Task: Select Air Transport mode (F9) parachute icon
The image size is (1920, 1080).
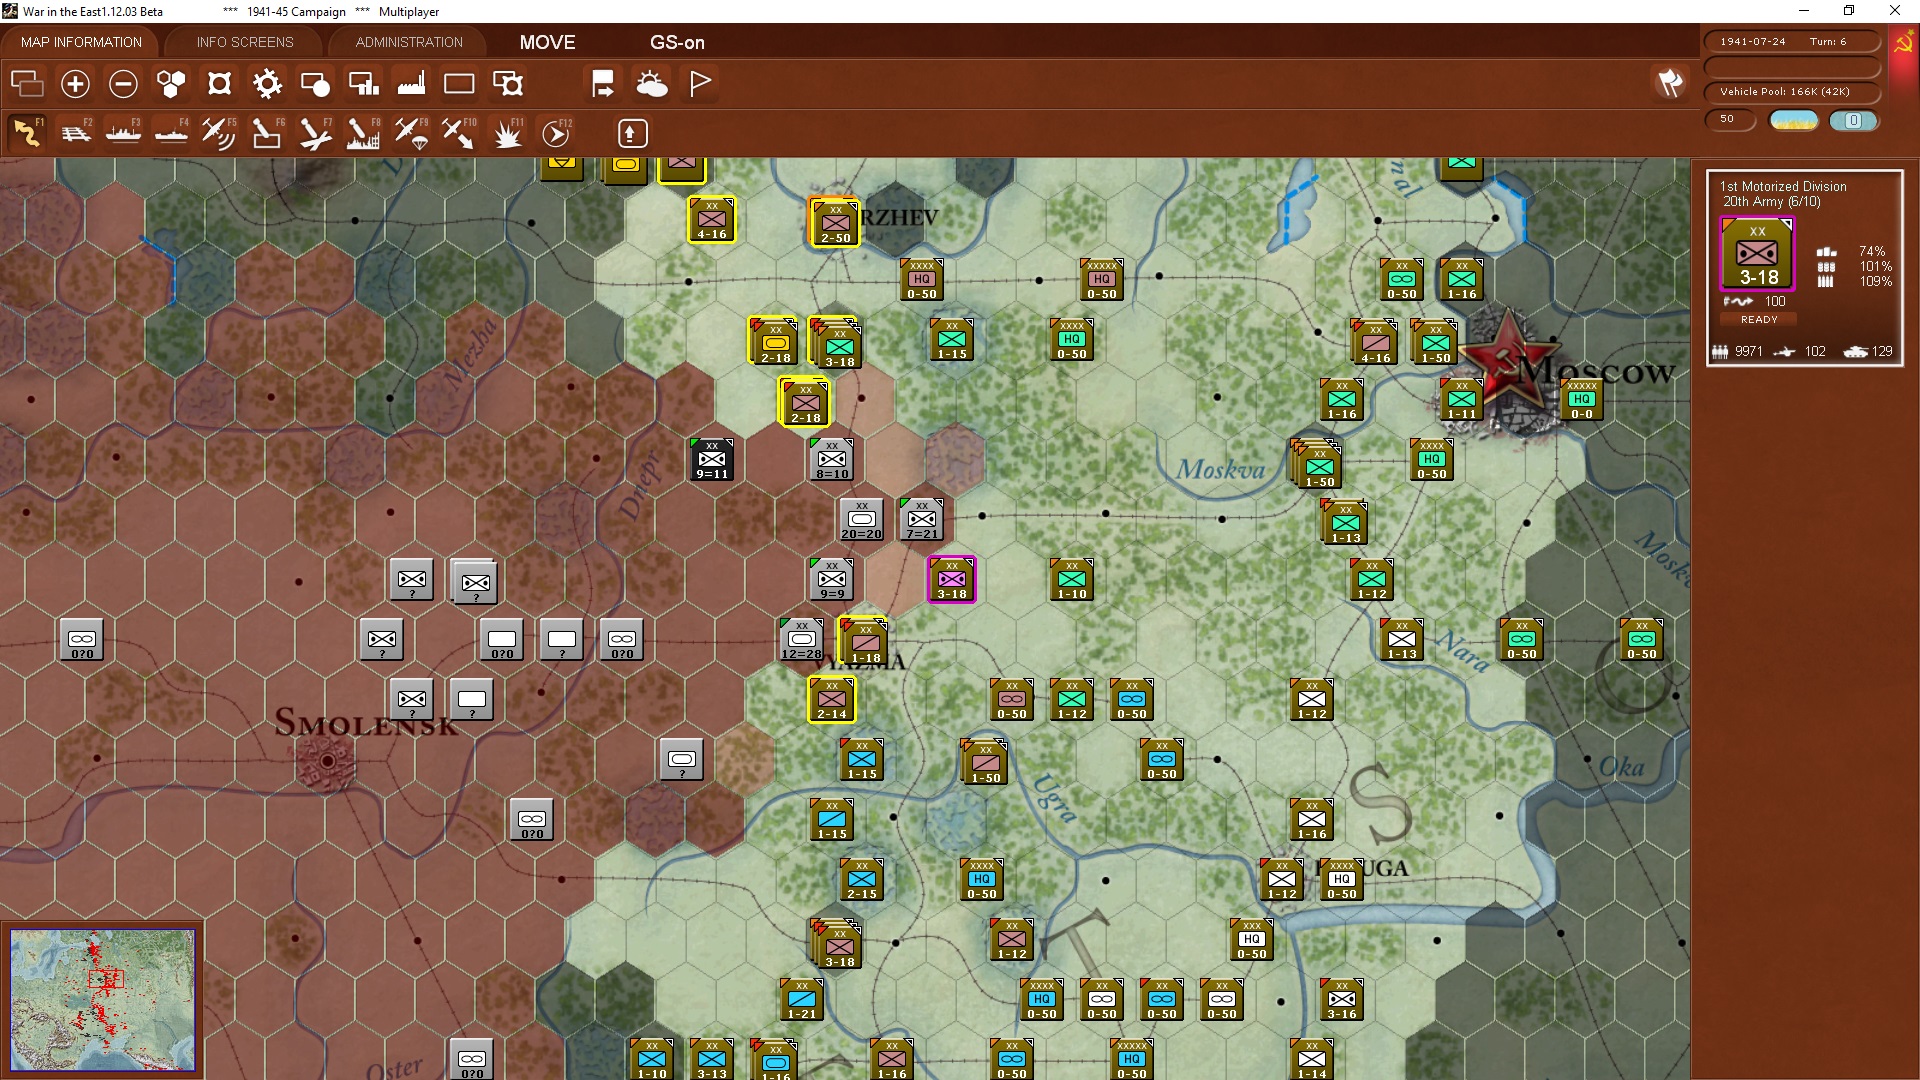Action: pos(411,133)
